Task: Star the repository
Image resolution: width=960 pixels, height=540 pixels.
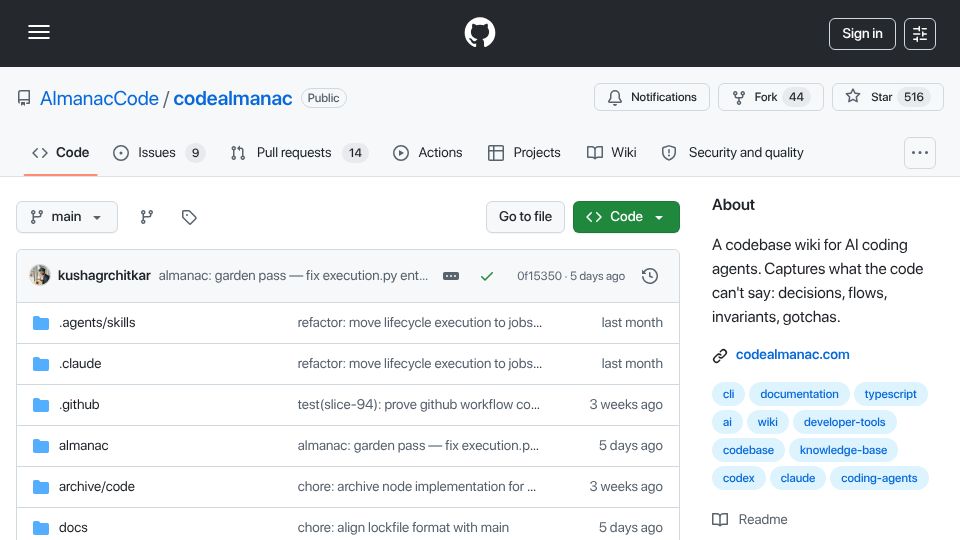Action: (887, 97)
